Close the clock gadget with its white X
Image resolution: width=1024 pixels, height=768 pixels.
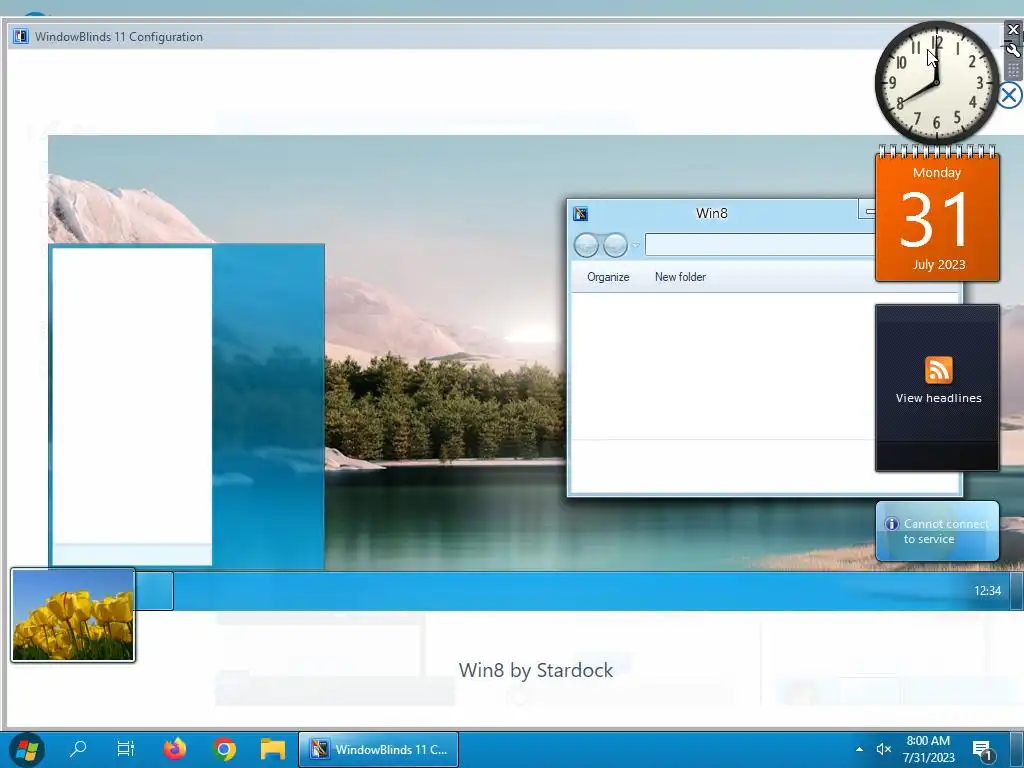(1013, 30)
